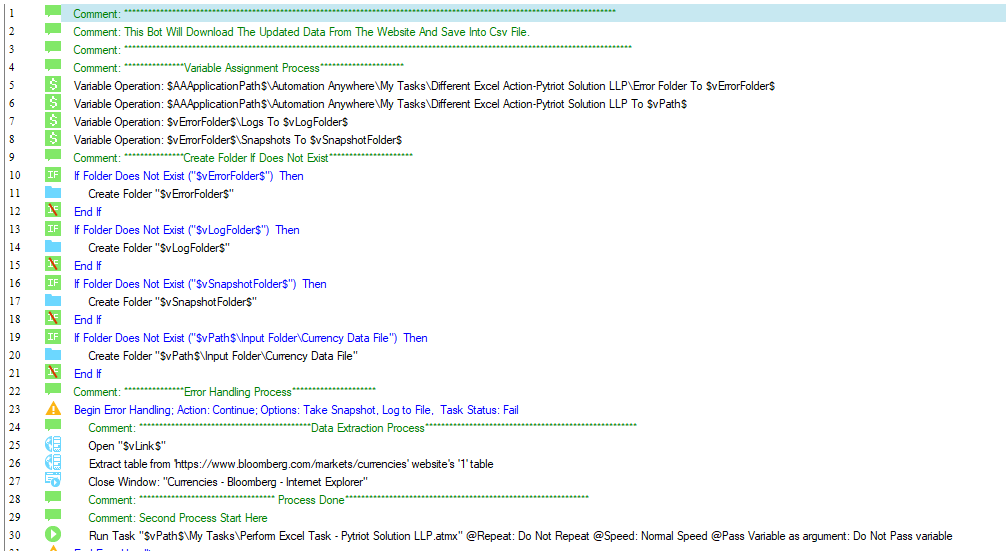Click the IF icon for vSnapshotFolder condition
The height and width of the screenshot is (551, 1006).
[x=53, y=282]
